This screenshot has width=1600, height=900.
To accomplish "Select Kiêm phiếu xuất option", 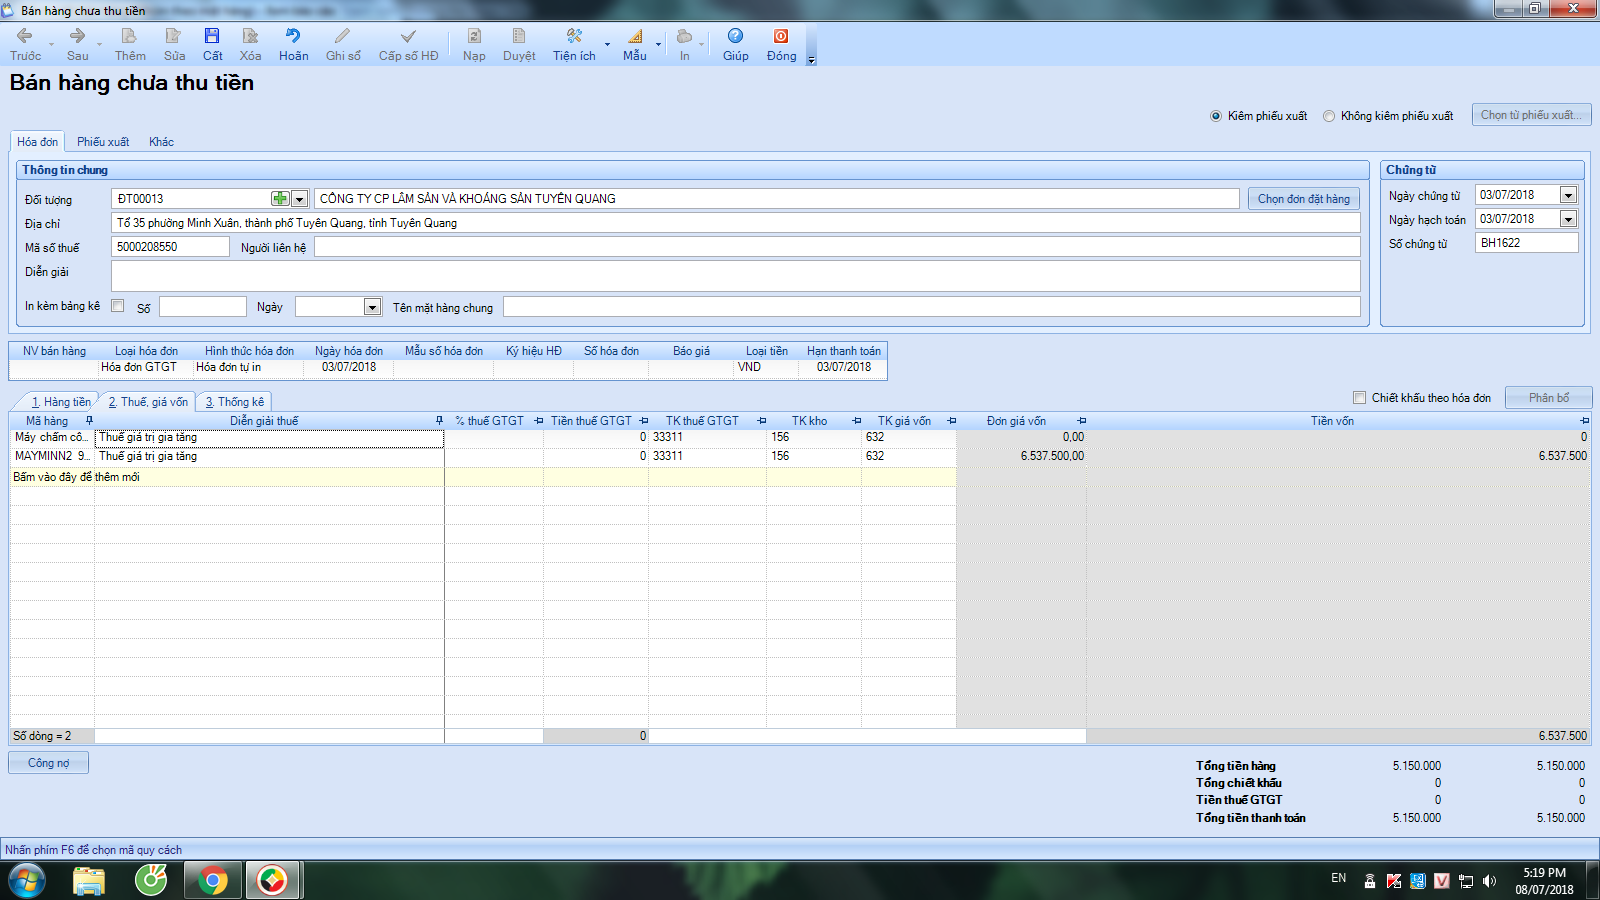I will coord(1216,116).
